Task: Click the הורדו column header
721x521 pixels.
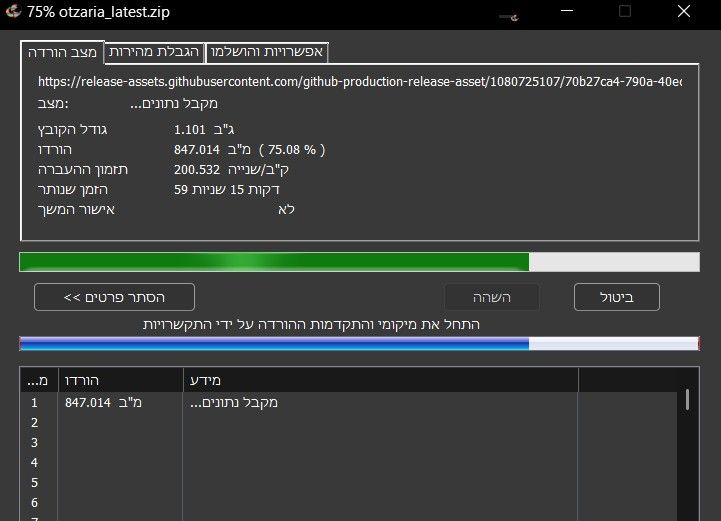Action: click(120, 380)
